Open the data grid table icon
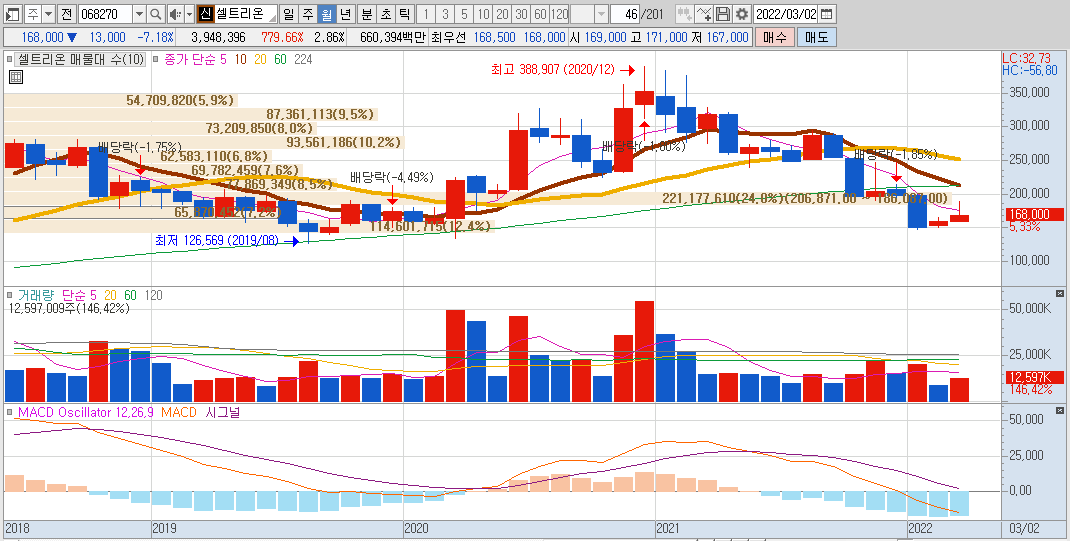 [15, 78]
